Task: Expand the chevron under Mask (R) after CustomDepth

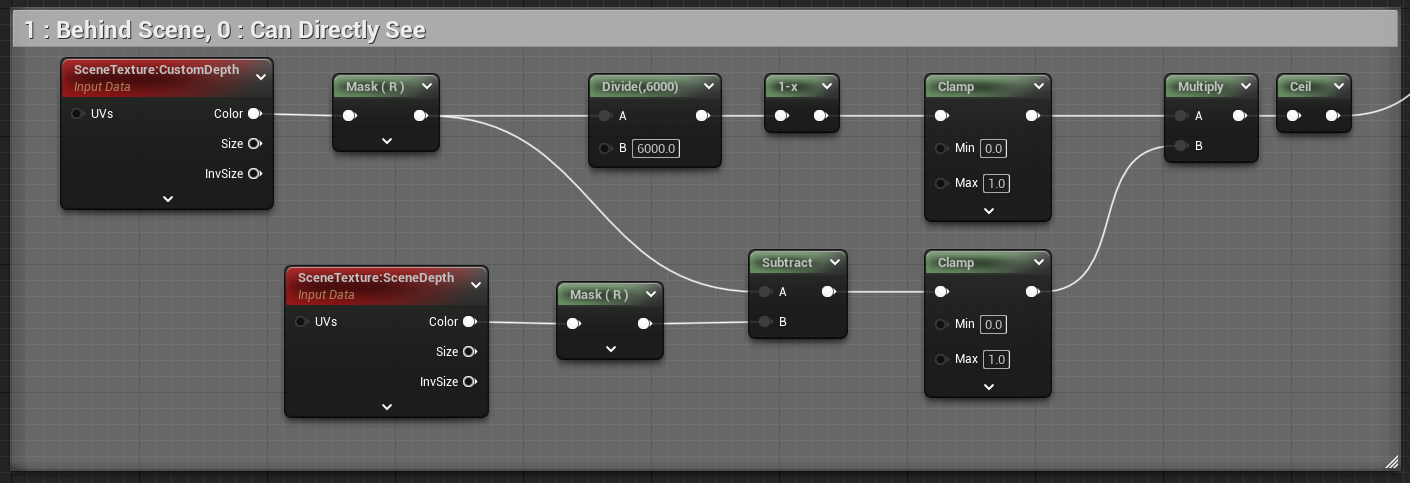Action: pos(387,141)
